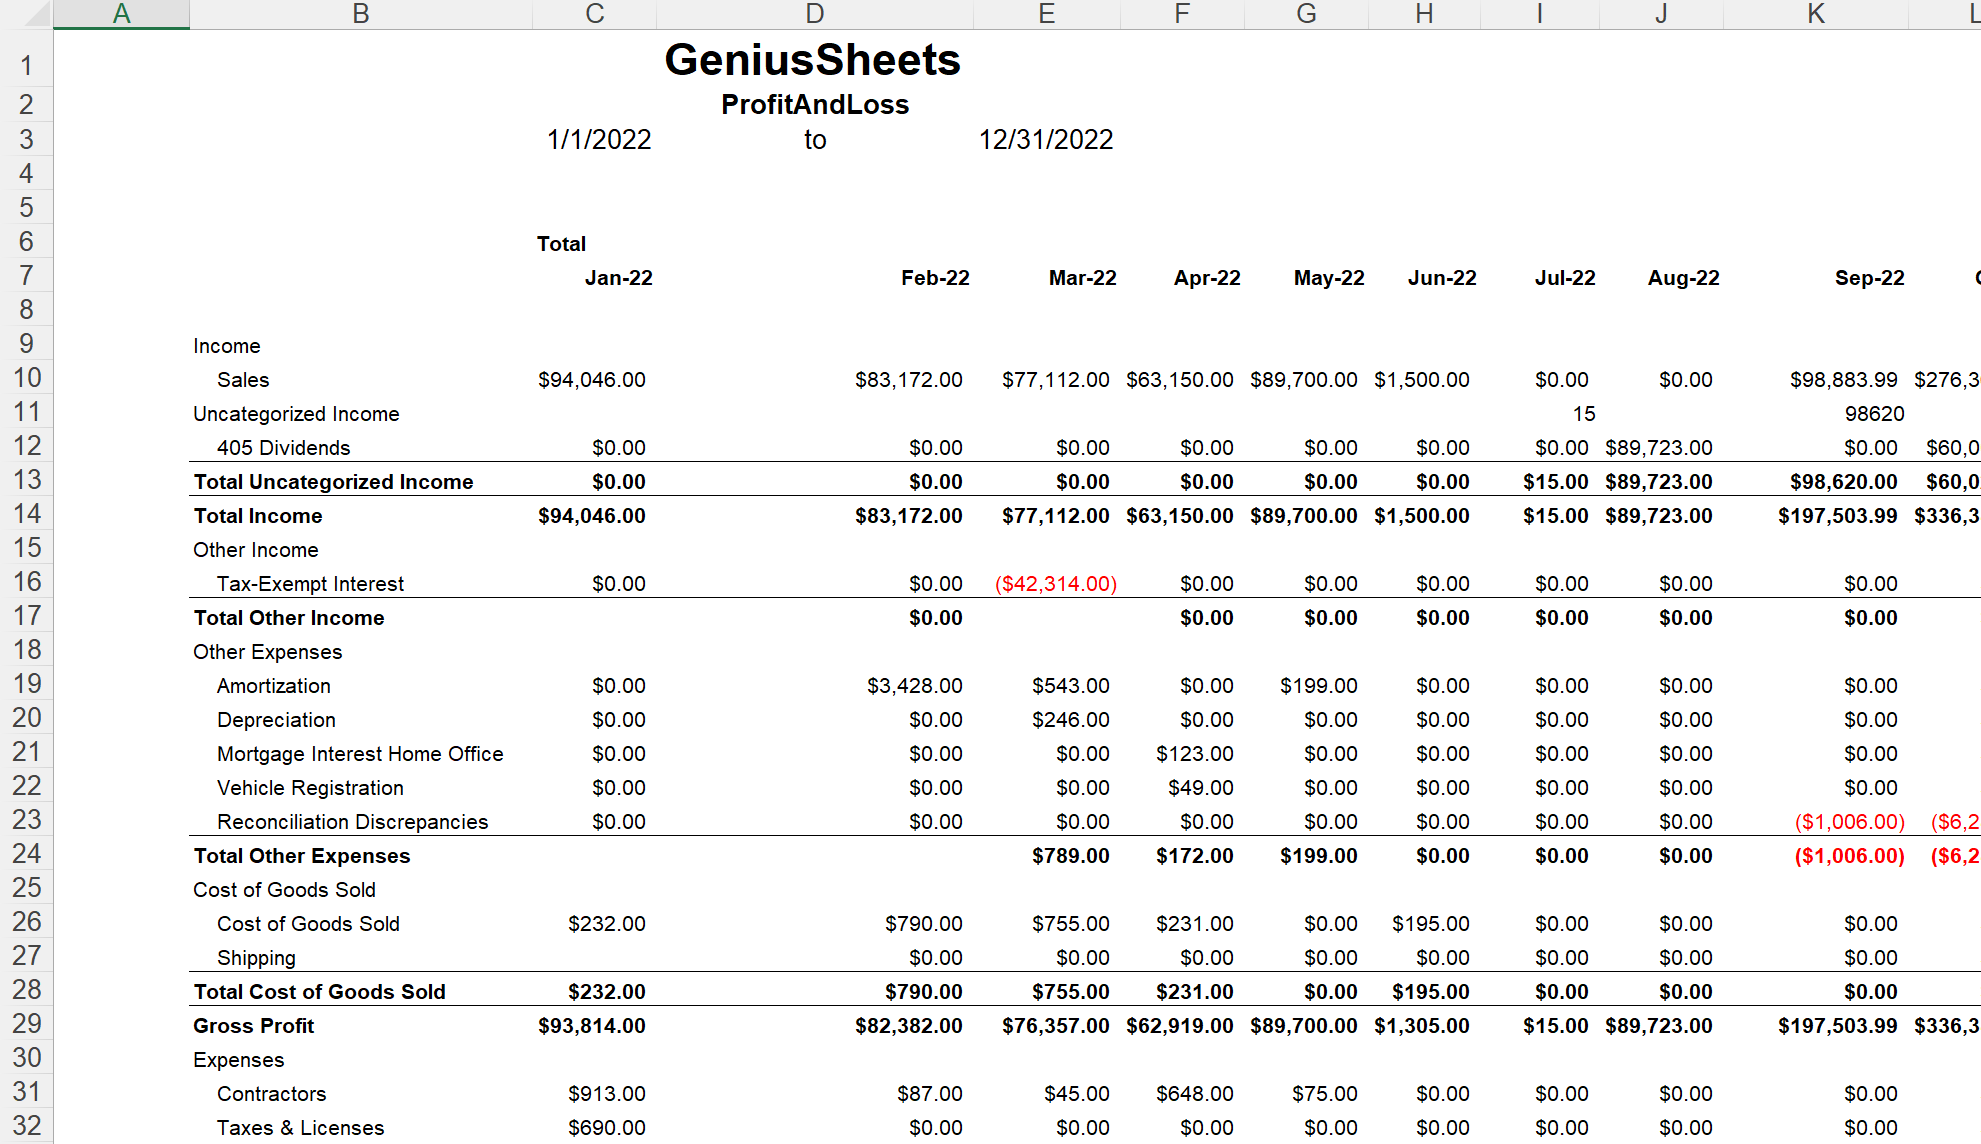This screenshot has width=1981, height=1144.
Task: Select the Reconciliation Discrepancies row label
Action: point(352,822)
